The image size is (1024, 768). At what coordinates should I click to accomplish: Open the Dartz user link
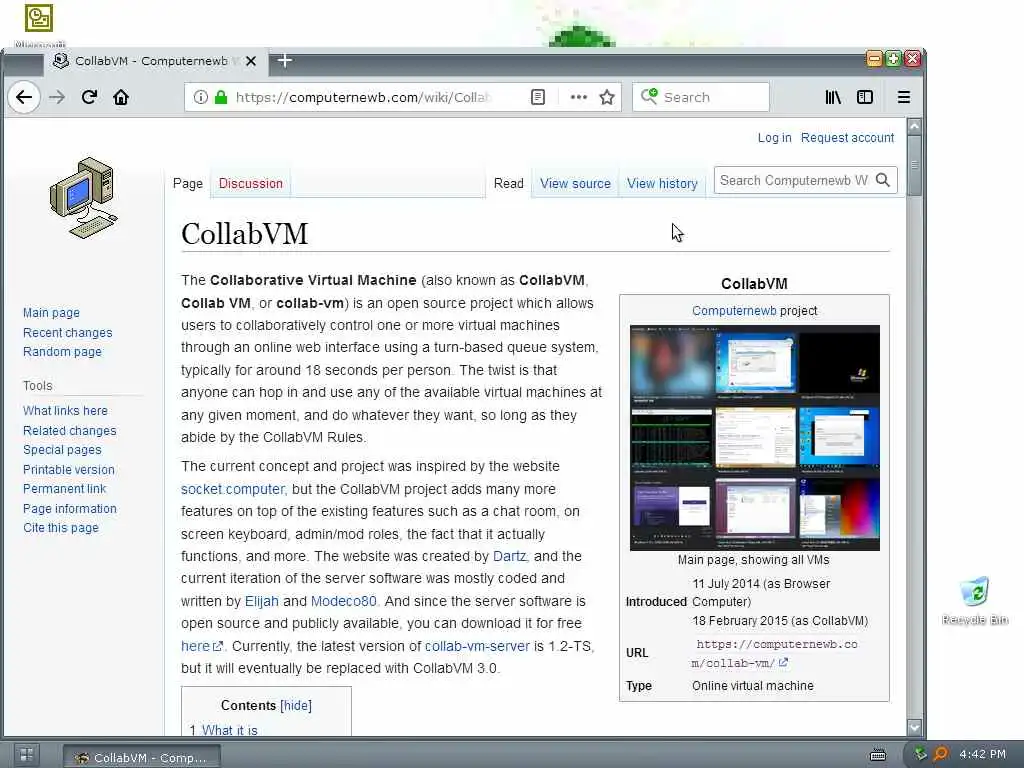tap(509, 556)
